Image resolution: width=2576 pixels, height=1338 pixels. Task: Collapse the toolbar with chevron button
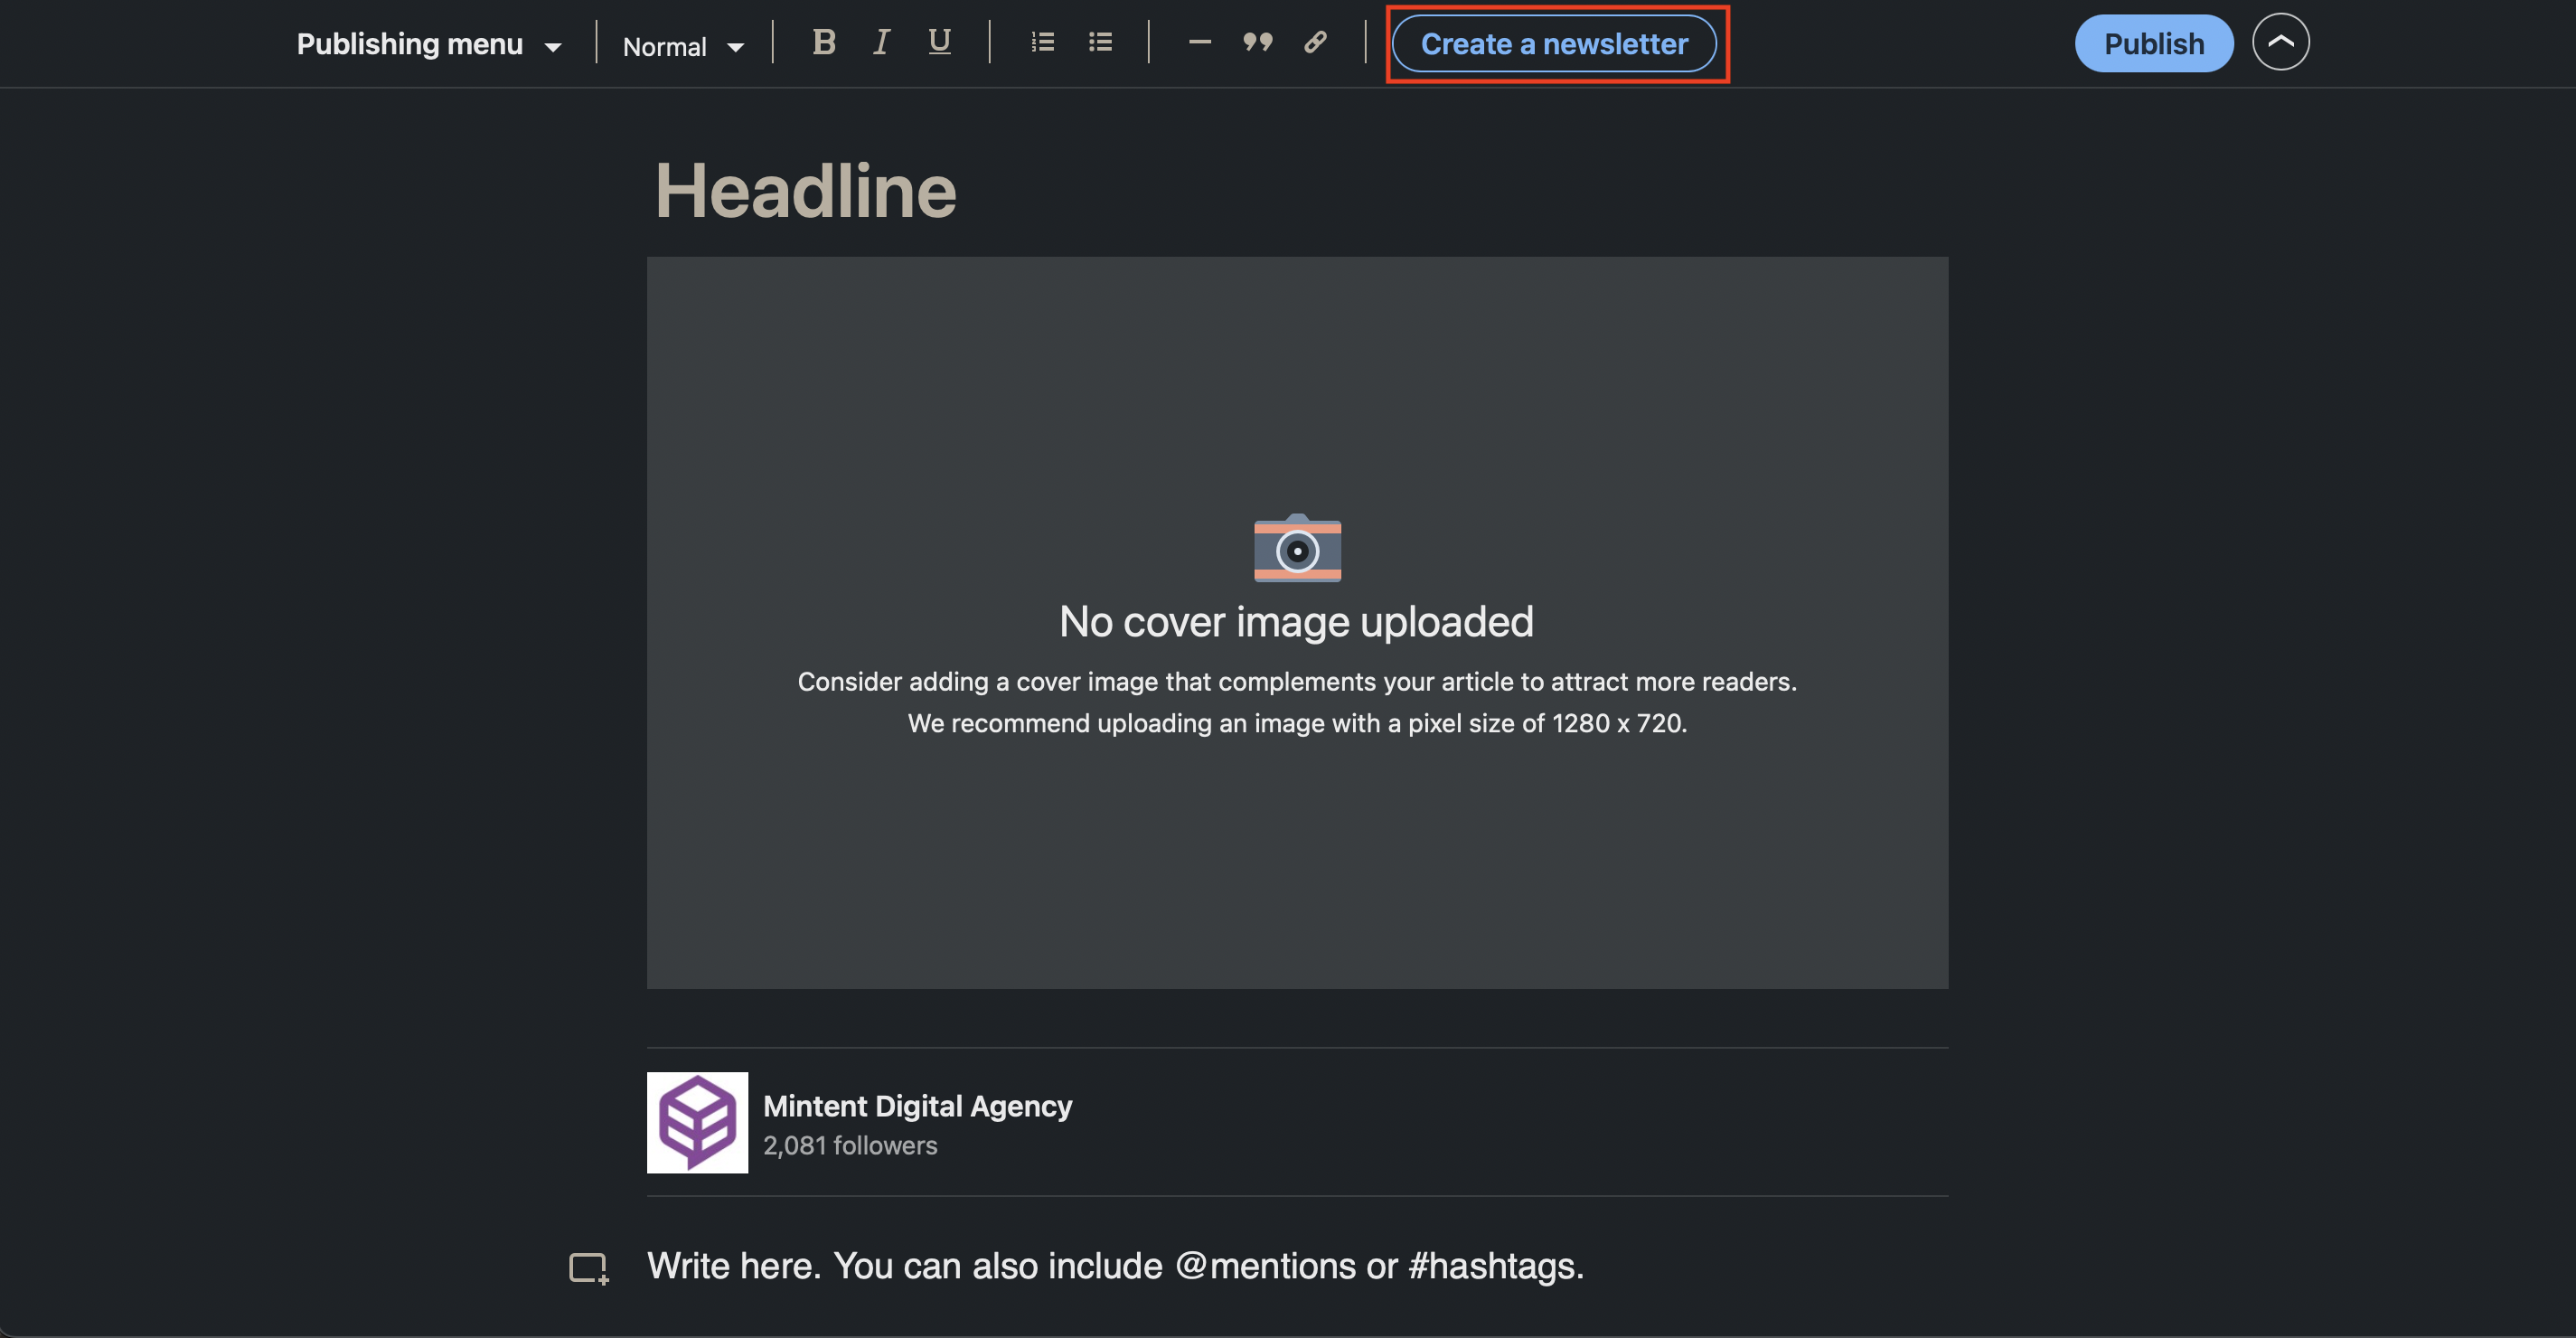(x=2280, y=42)
